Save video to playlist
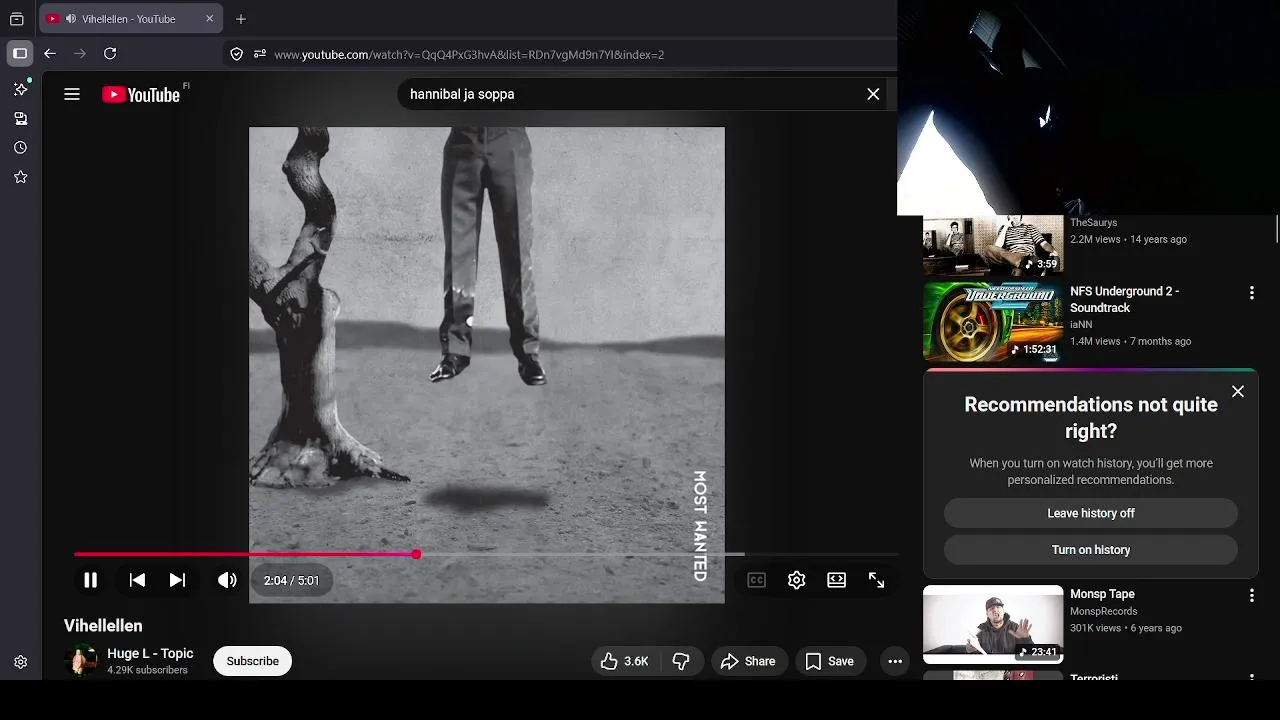This screenshot has width=1280, height=720. (830, 661)
